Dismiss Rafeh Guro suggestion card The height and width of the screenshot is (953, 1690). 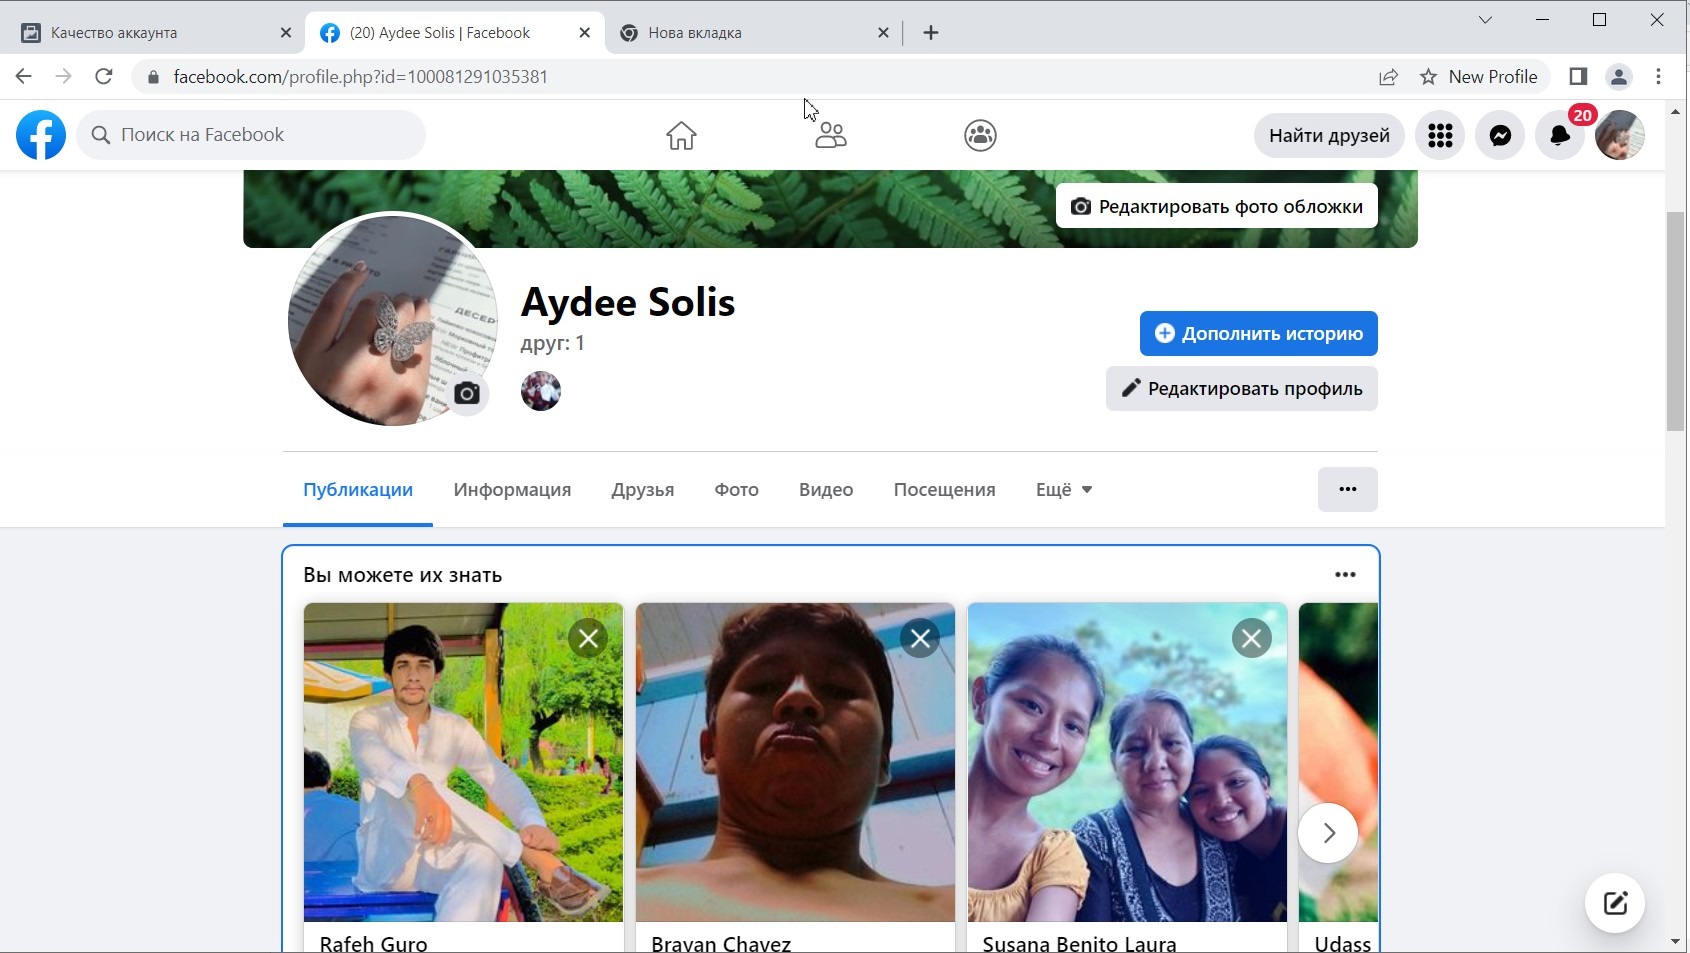589,638
